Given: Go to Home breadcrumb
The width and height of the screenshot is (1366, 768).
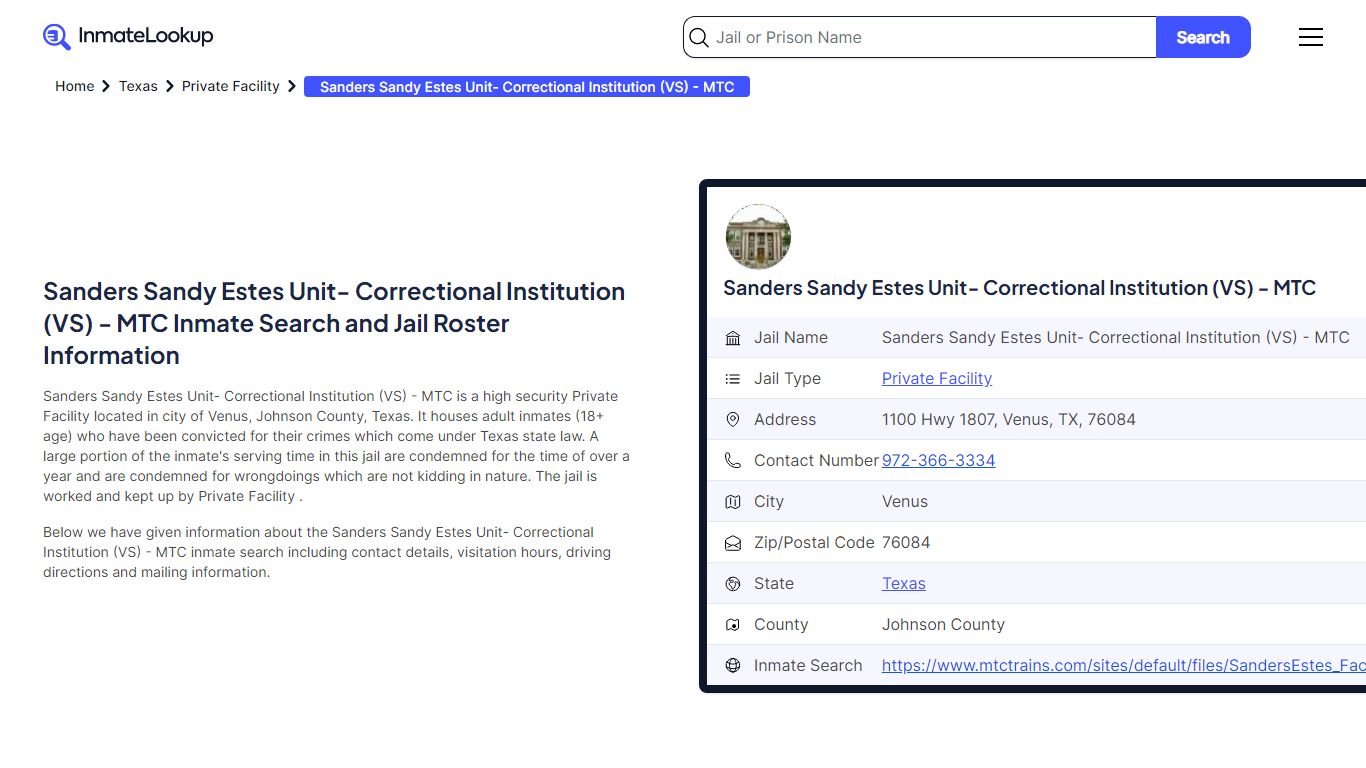Looking at the screenshot, I should 75,87.
